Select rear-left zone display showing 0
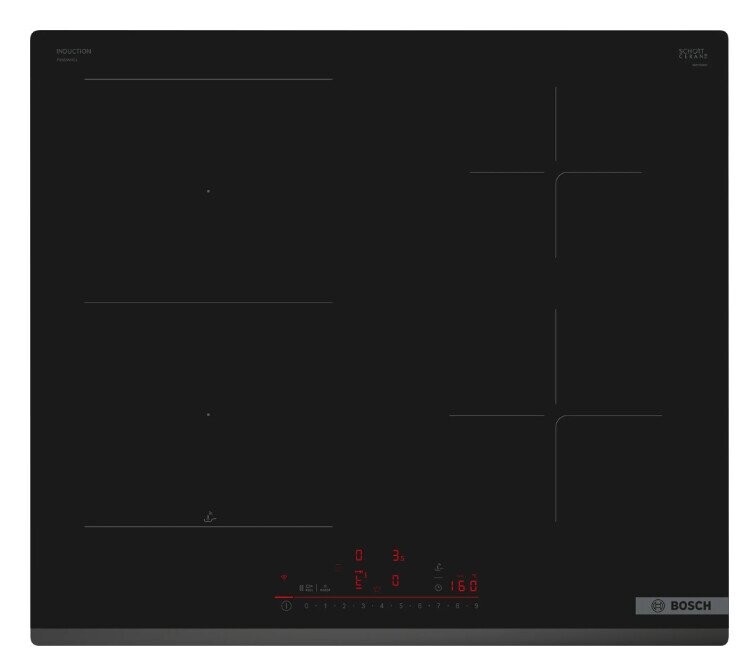This screenshot has width=753, height=660. (x=359, y=555)
